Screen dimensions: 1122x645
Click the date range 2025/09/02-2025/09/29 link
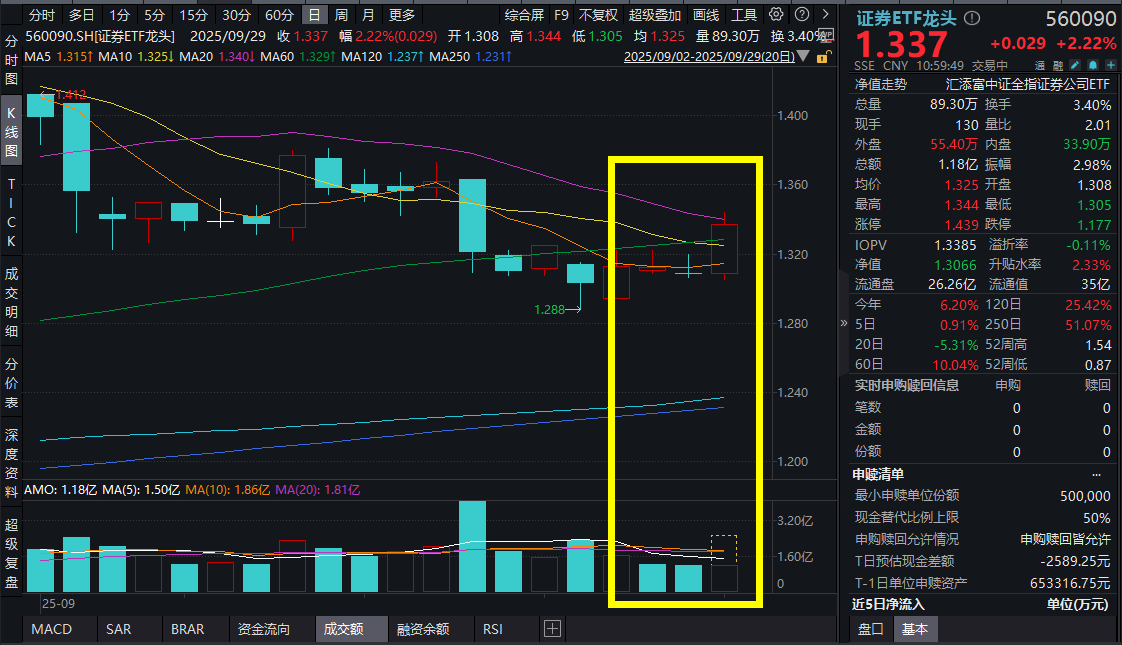[x=709, y=57]
